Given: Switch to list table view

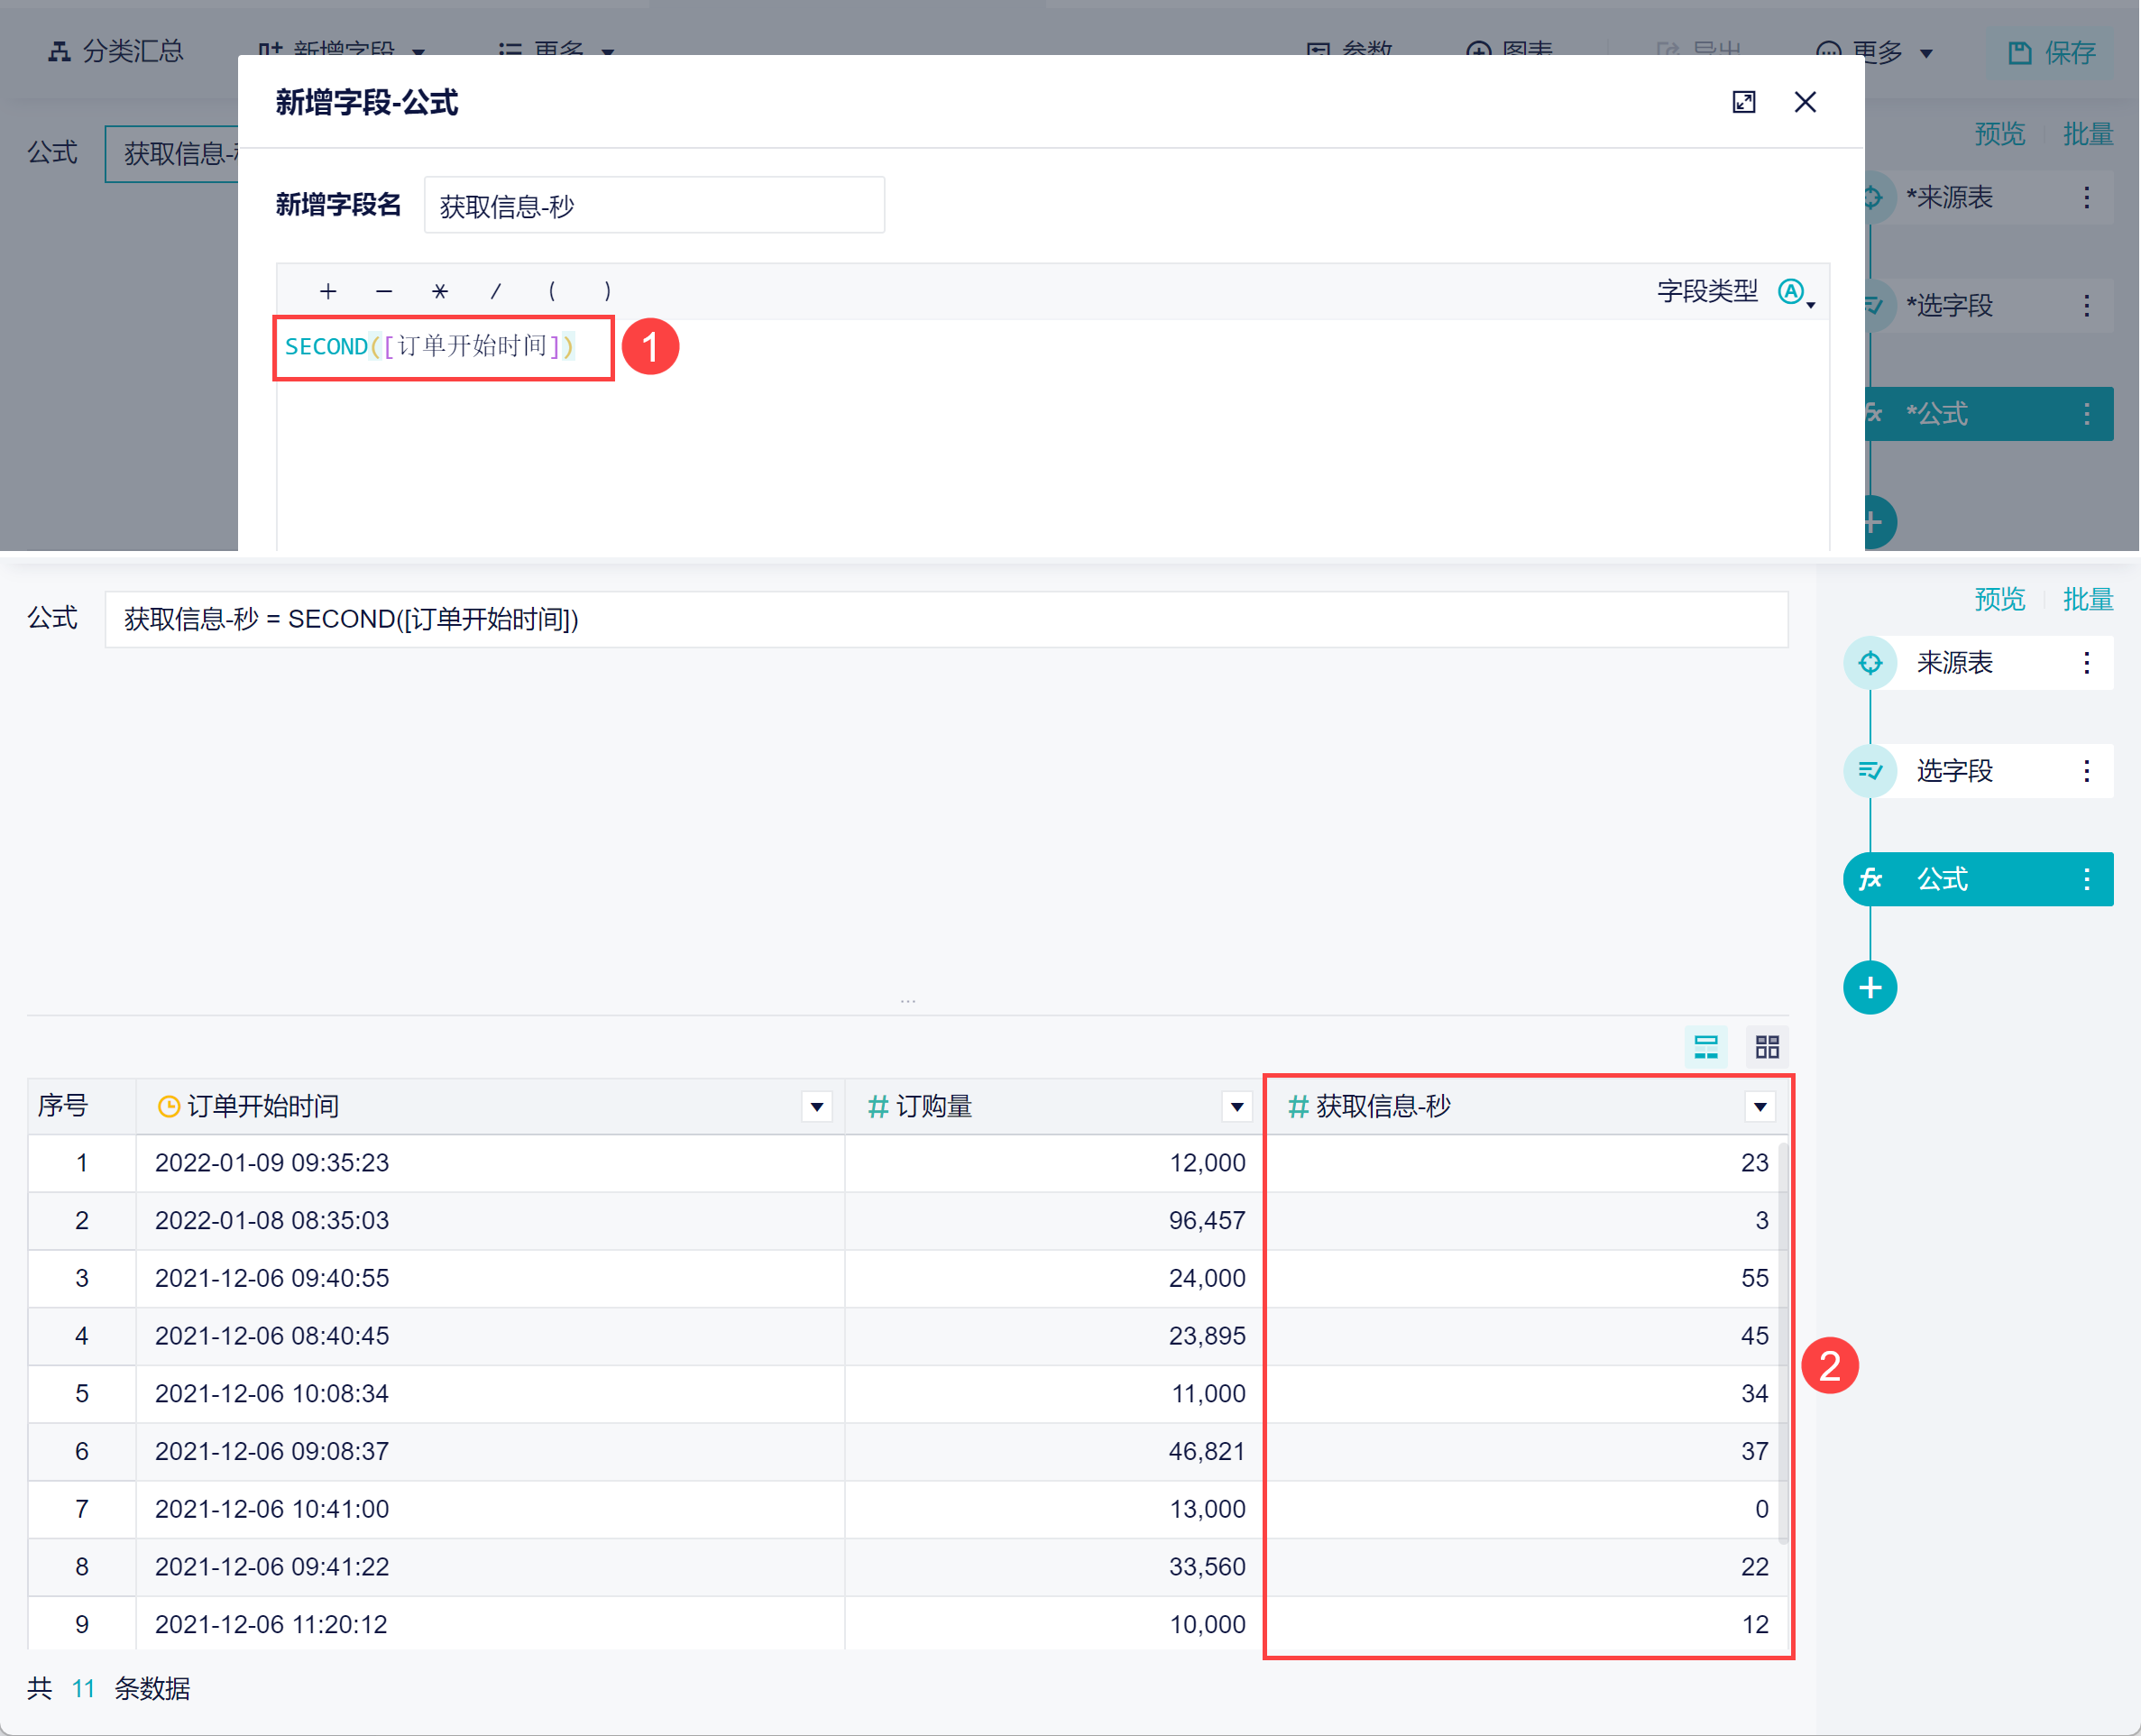Looking at the screenshot, I should (1706, 1047).
